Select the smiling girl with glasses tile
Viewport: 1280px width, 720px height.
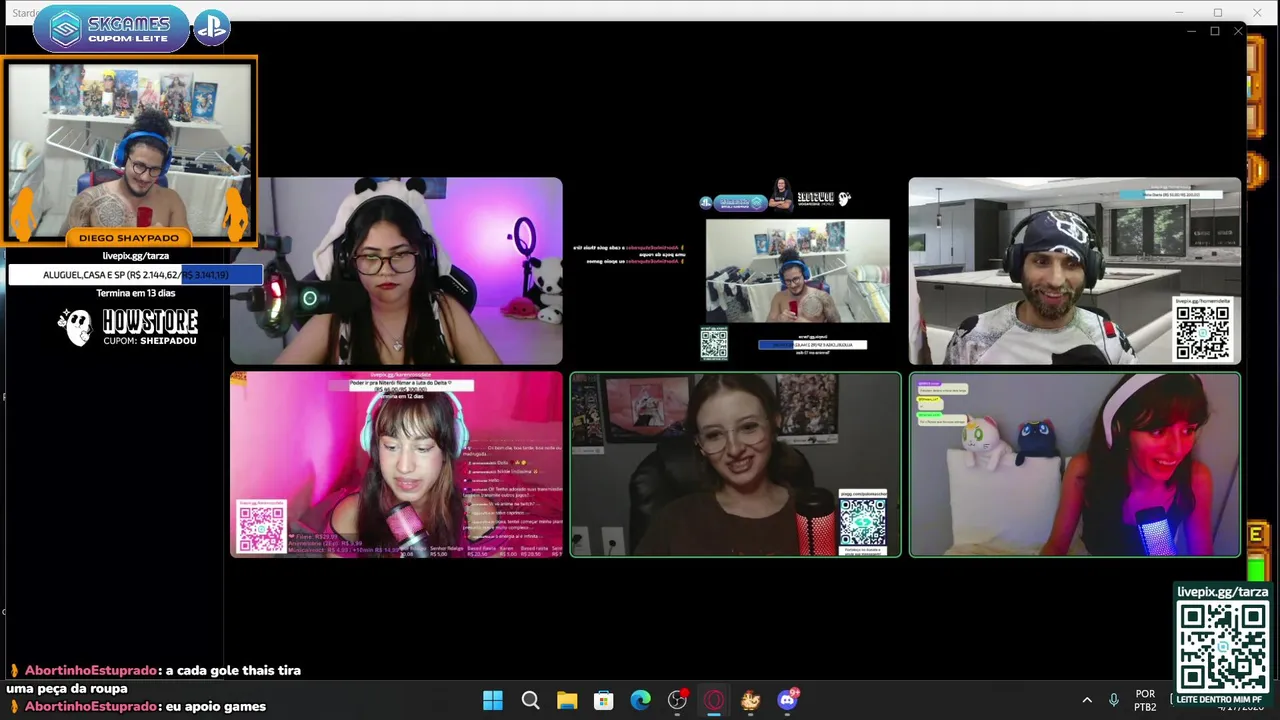735,464
